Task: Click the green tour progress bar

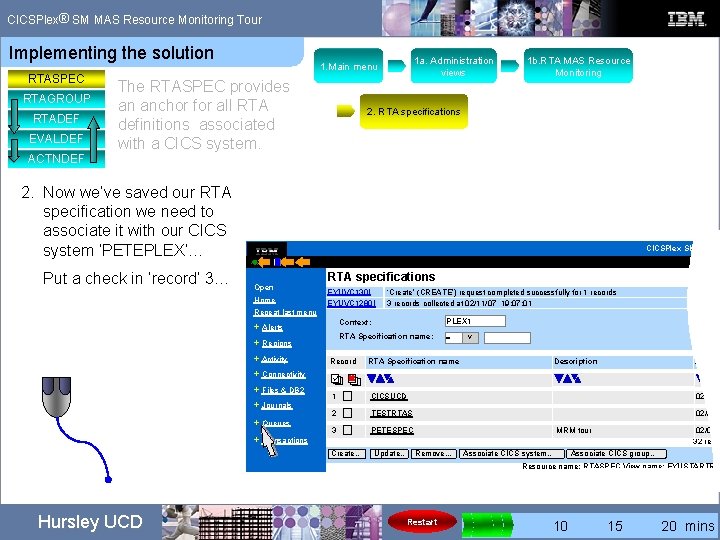Action: 487,524
